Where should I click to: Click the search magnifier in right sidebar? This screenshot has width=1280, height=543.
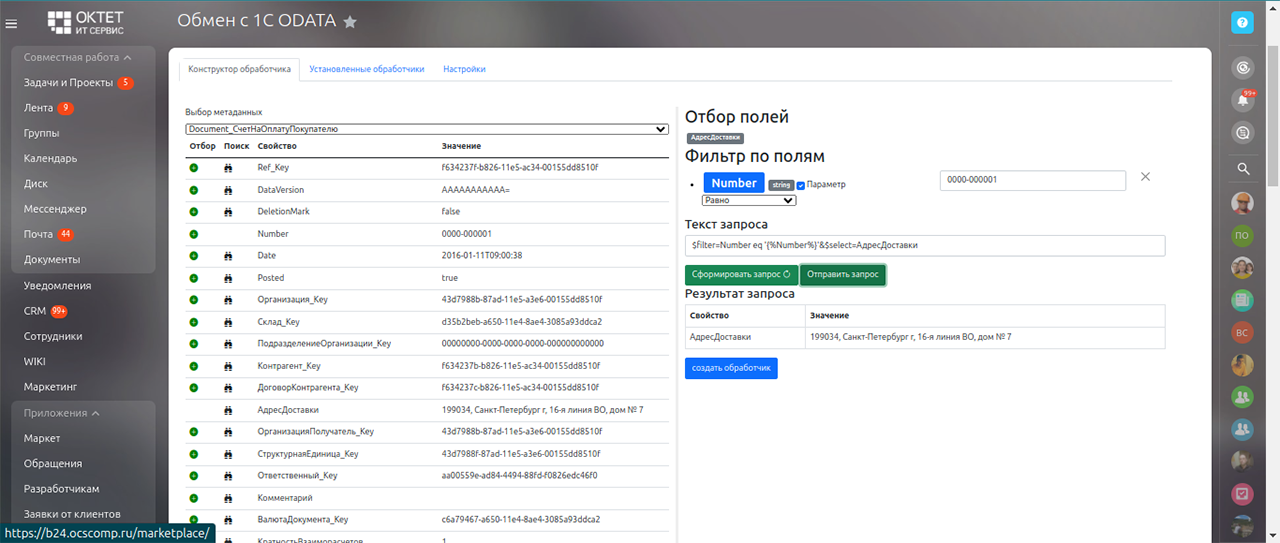[1243, 168]
